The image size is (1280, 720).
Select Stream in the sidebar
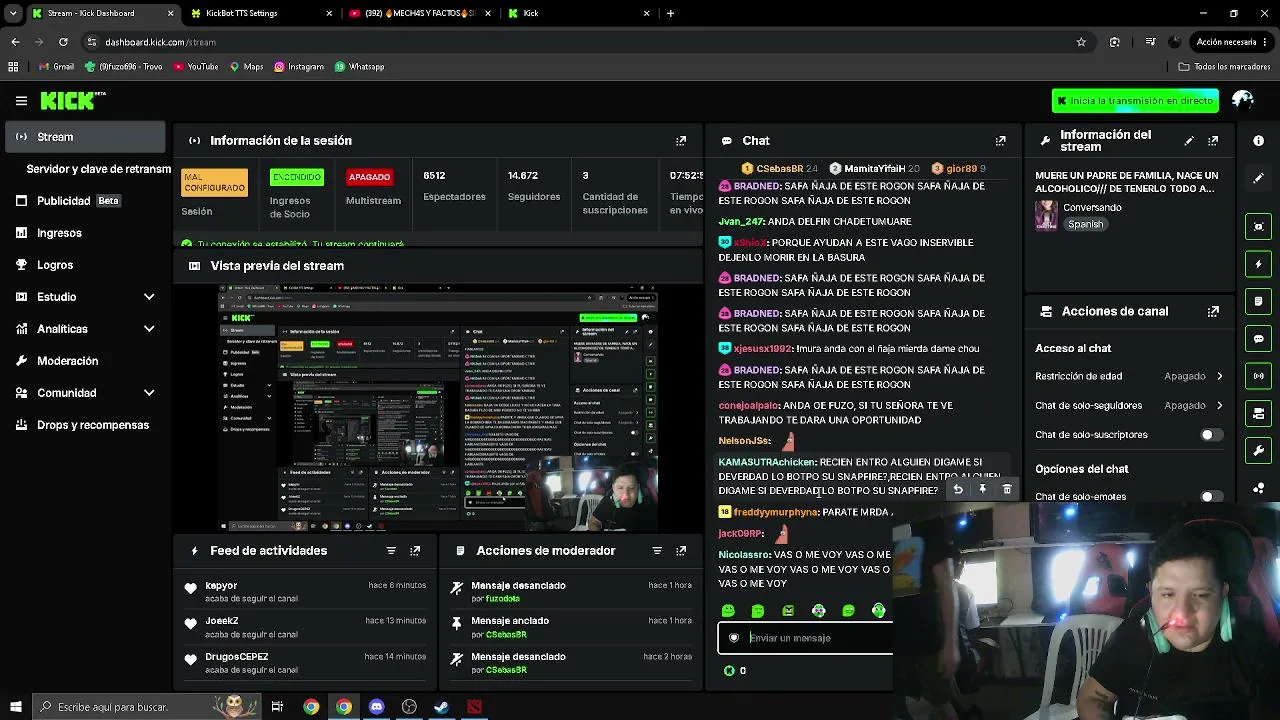(x=86, y=137)
